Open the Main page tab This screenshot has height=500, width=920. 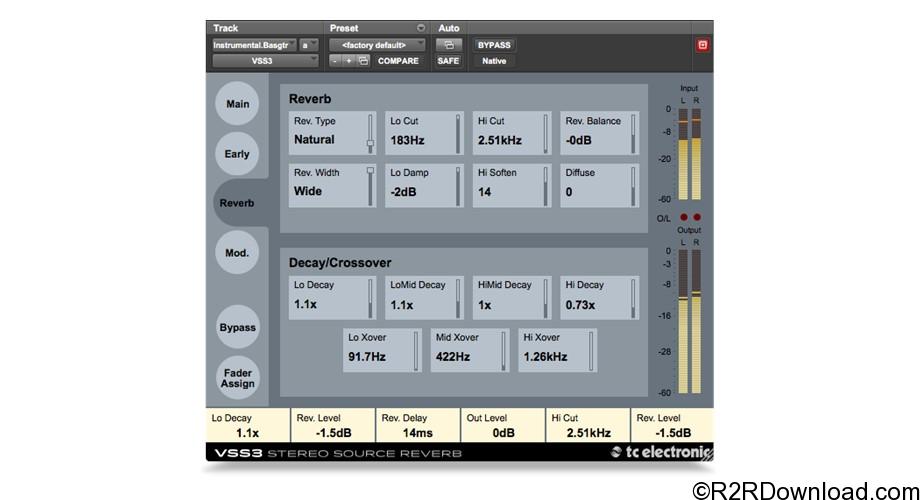[x=237, y=104]
